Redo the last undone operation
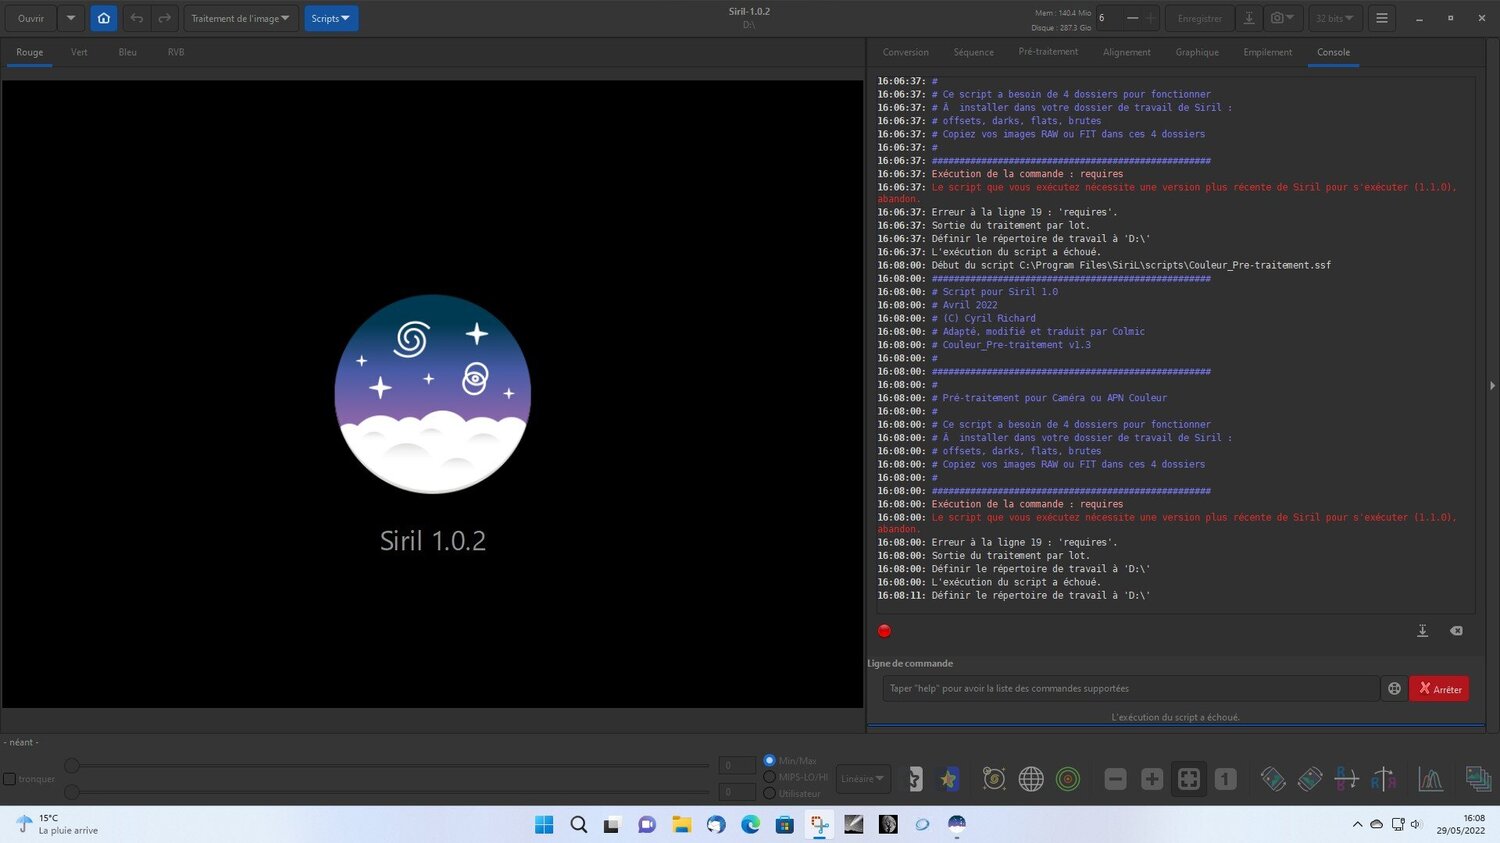The width and height of the screenshot is (1500, 843). (164, 18)
